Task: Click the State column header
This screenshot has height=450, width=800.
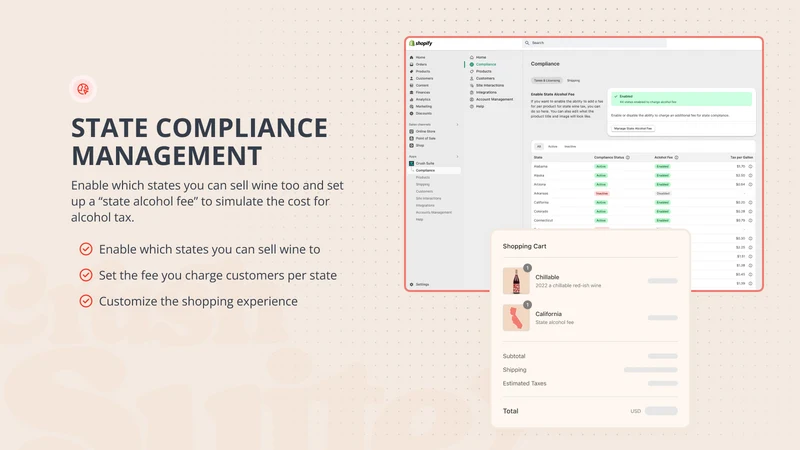Action: coord(538,158)
